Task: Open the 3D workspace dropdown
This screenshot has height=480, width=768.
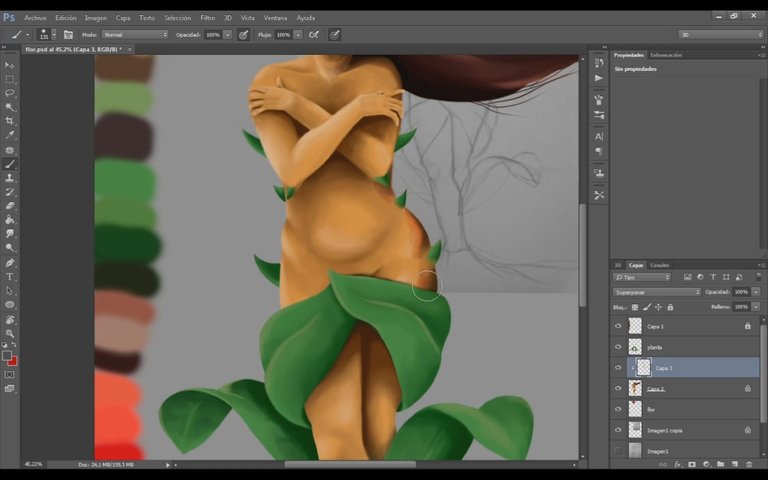Action: point(721,35)
